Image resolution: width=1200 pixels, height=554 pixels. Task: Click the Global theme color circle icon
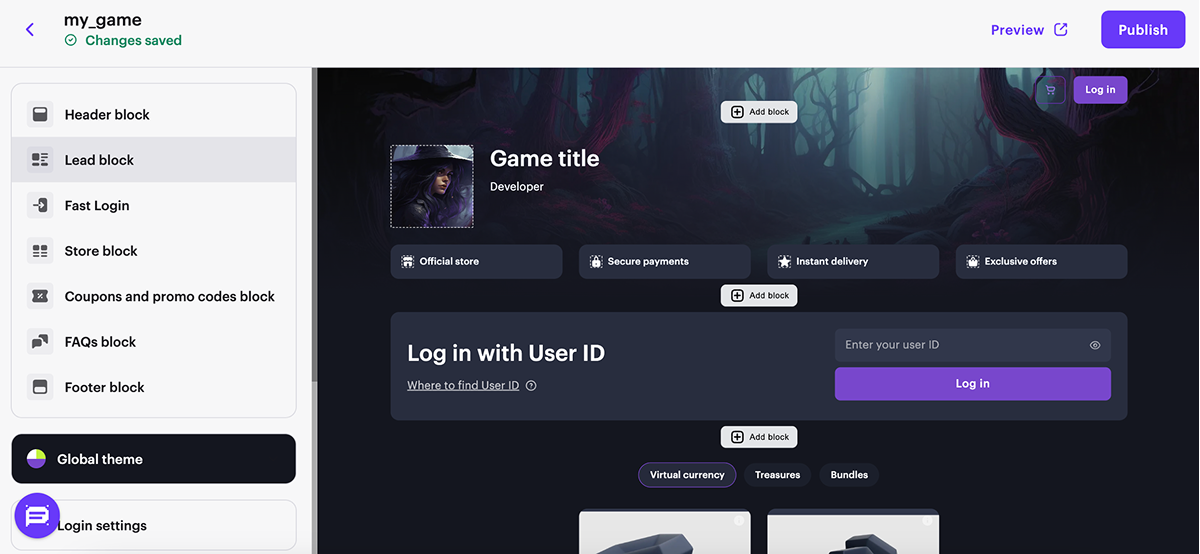pos(36,459)
